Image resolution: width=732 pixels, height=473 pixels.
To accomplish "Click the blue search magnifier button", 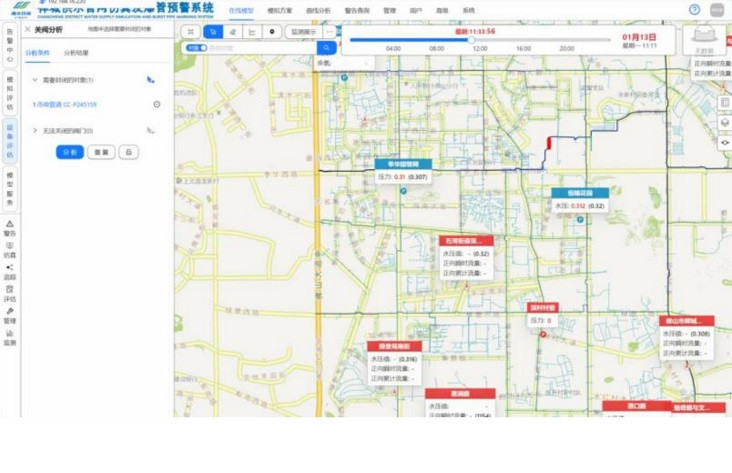I will coord(325,47).
